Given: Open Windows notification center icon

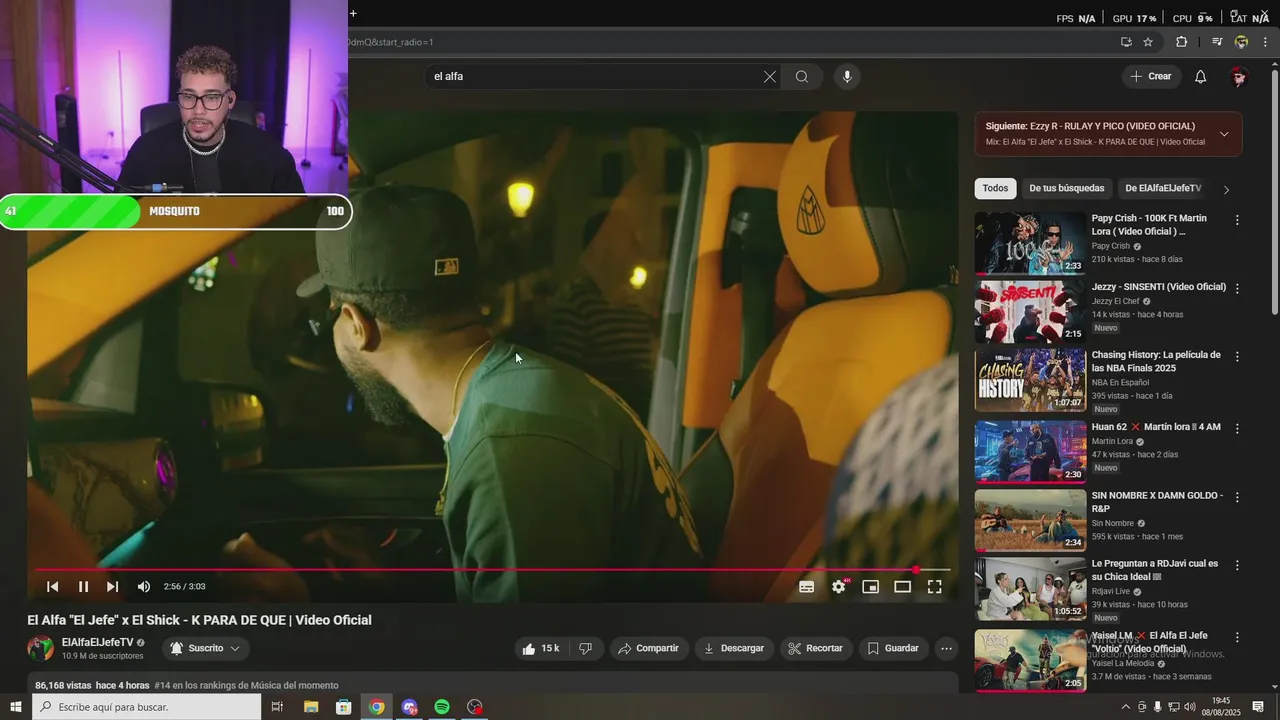Looking at the screenshot, I should point(1258,707).
